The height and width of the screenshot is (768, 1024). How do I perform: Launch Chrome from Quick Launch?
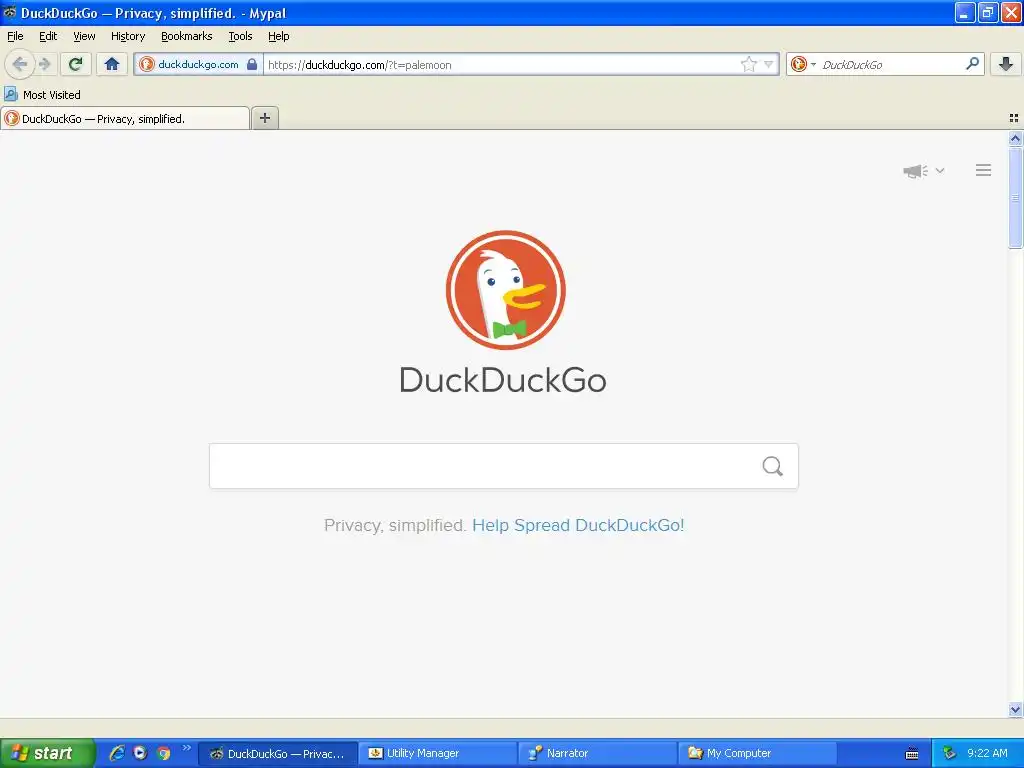coord(163,753)
